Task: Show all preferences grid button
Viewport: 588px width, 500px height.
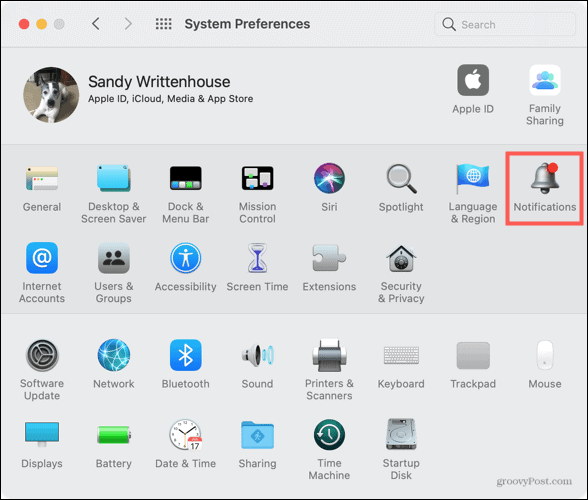Action: [164, 24]
